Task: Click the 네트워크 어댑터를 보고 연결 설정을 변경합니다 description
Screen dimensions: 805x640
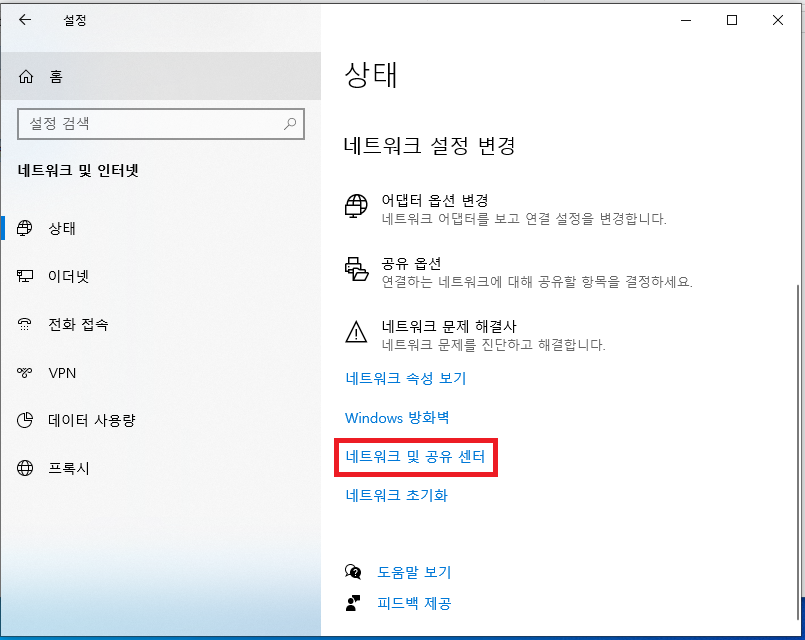Action: pyautogui.click(x=524, y=219)
